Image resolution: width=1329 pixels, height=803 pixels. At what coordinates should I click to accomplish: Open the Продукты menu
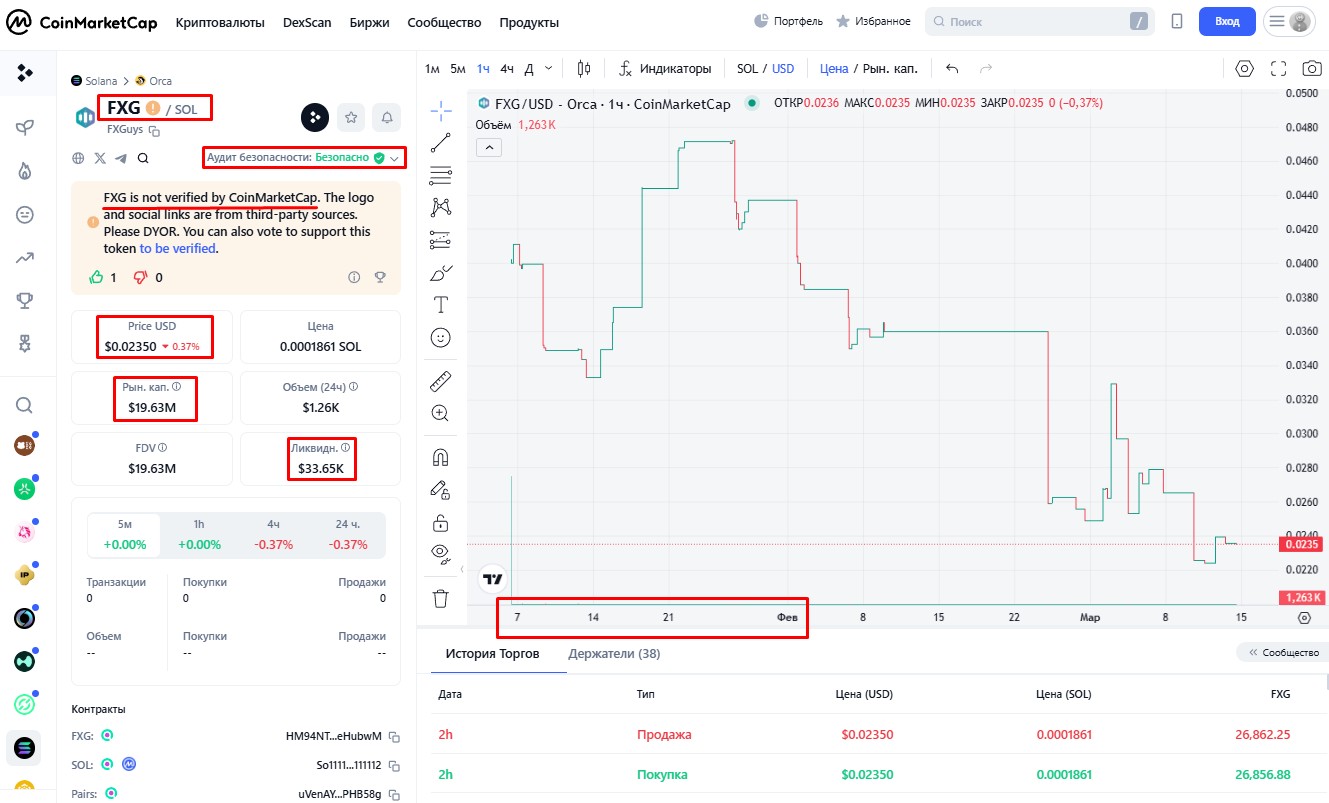click(x=529, y=22)
